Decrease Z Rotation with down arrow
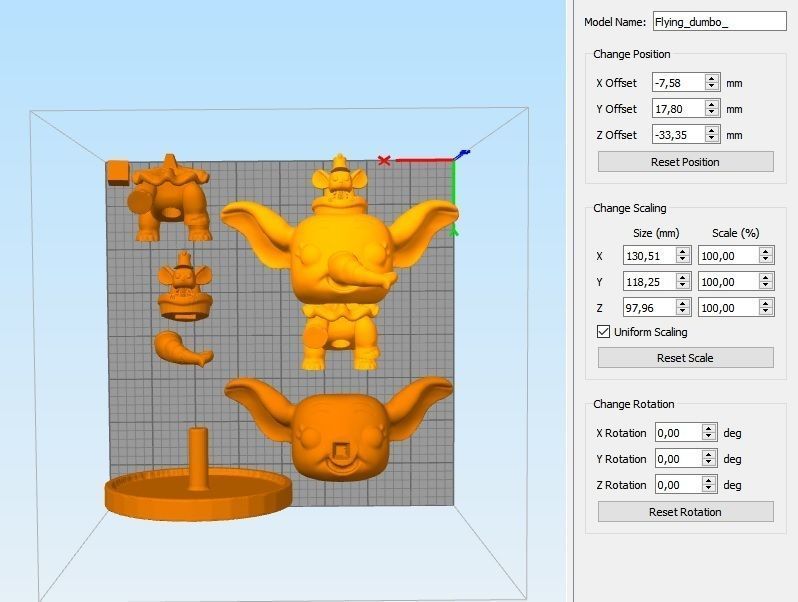798x602 pixels. point(709,489)
